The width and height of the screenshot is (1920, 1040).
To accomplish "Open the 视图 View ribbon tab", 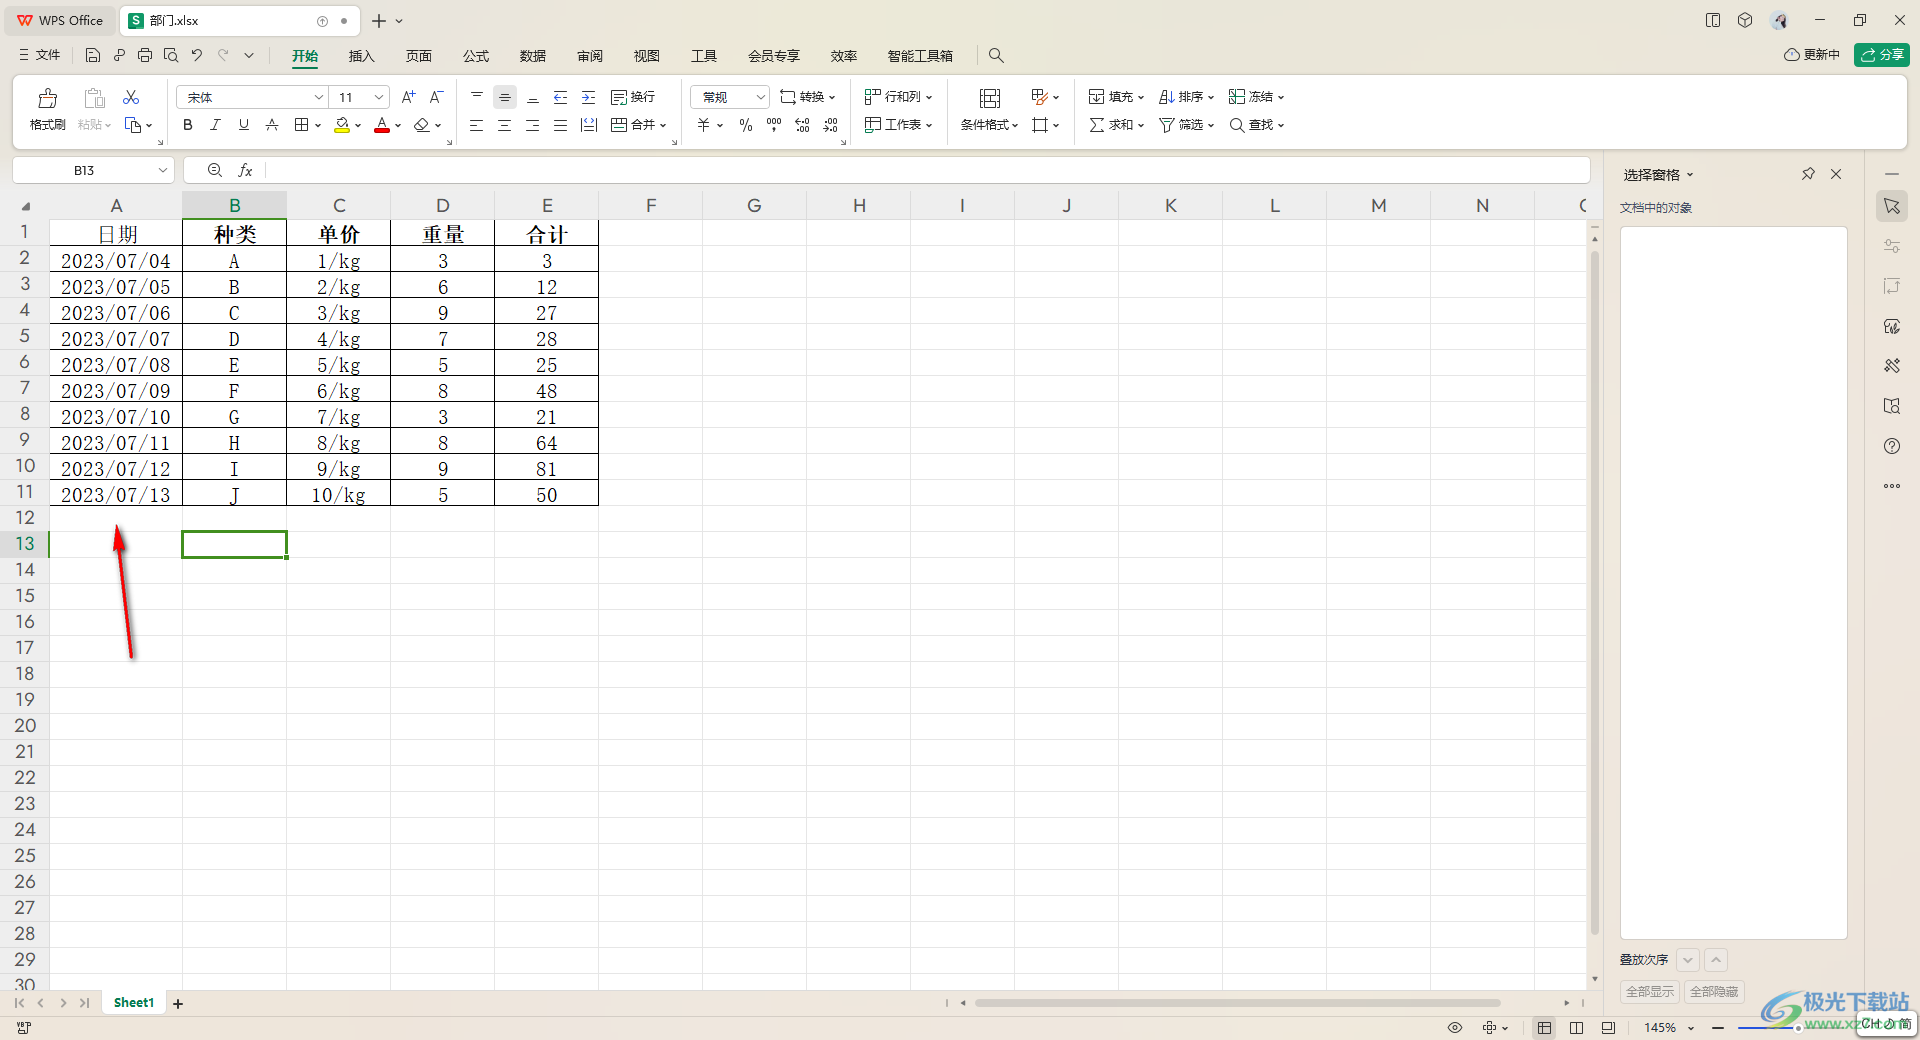I will coord(647,56).
